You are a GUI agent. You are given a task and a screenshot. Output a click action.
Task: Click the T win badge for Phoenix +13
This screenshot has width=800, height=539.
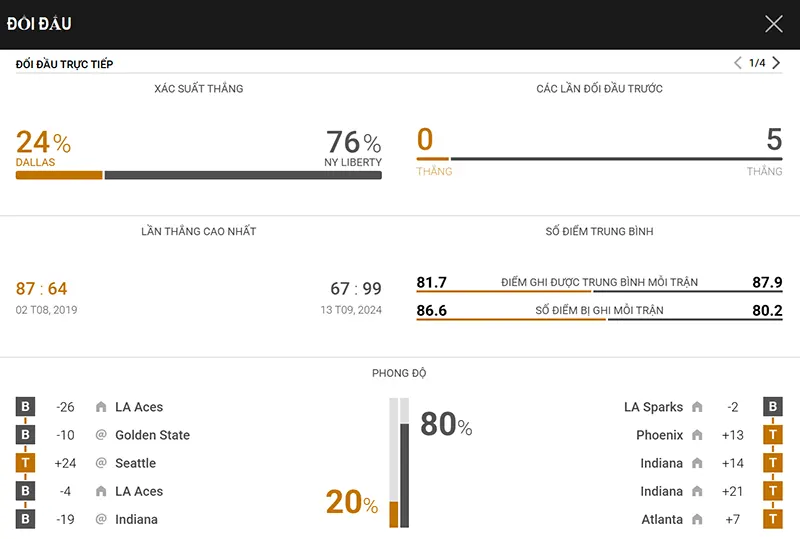tap(772, 435)
